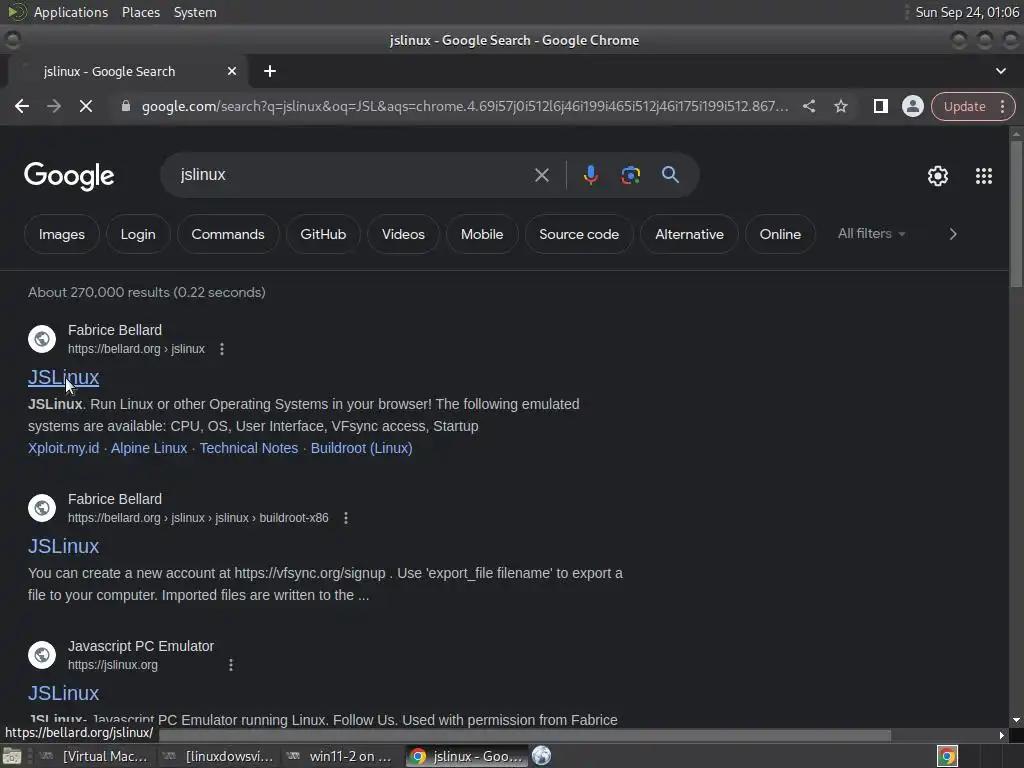Image resolution: width=1024 pixels, height=768 pixels.
Task: Switch to the win11-2 on ... taskbar window
Action: (x=340, y=756)
